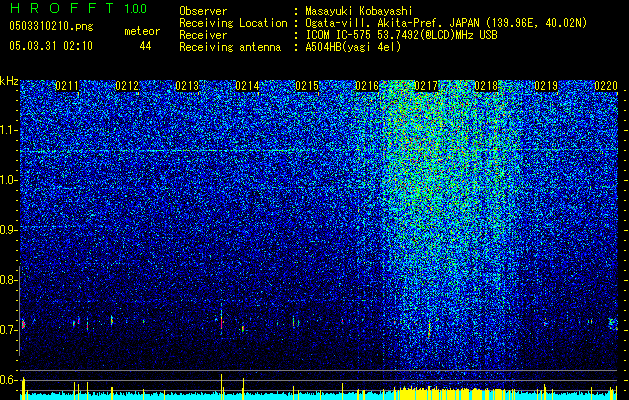Viewport: 629px width, 400px height.
Task: Click the 0219 time marker
Action: pyautogui.click(x=546, y=86)
